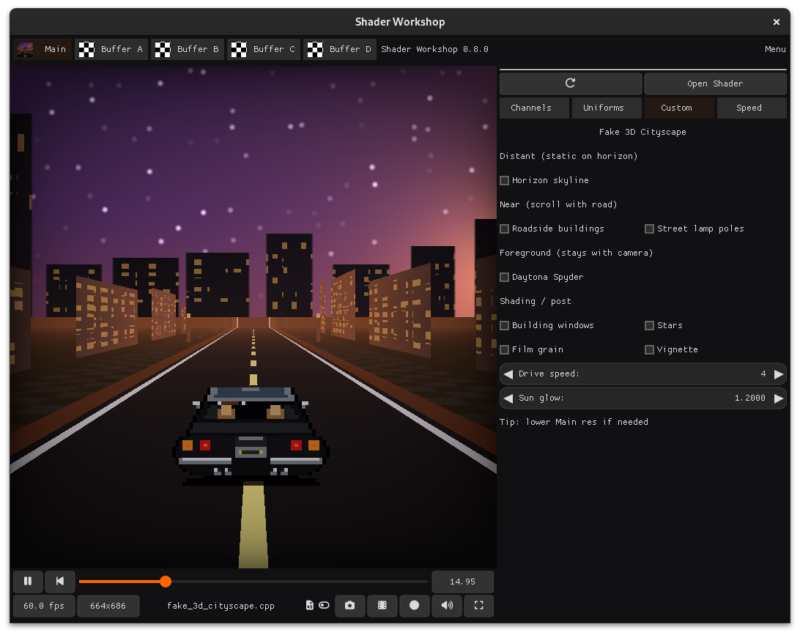Open the Uniforms panel tab
Viewport: 800px width, 635px height.
(607, 108)
